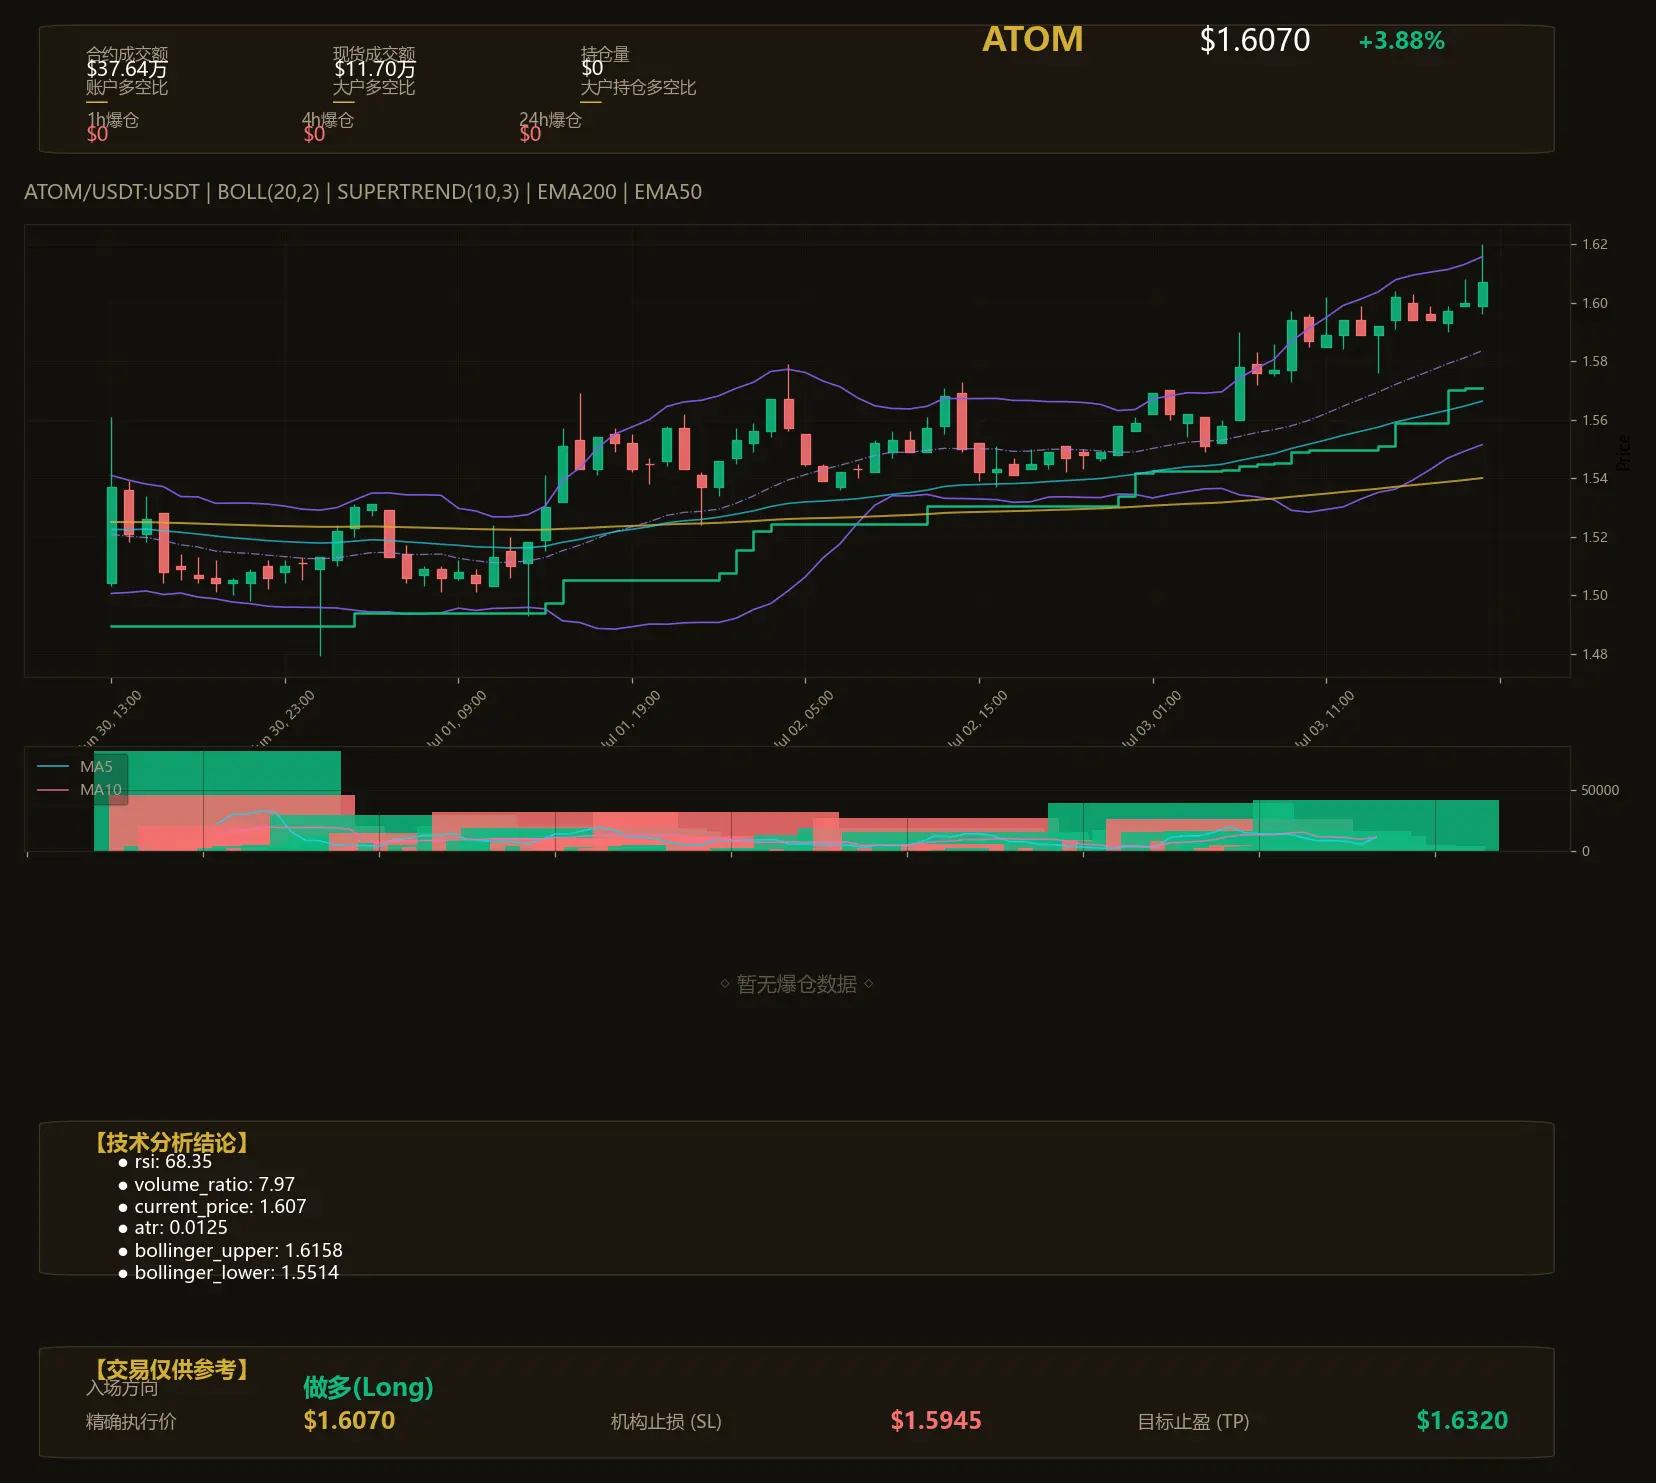Click the spot volume value $11.70万

tap(375, 69)
